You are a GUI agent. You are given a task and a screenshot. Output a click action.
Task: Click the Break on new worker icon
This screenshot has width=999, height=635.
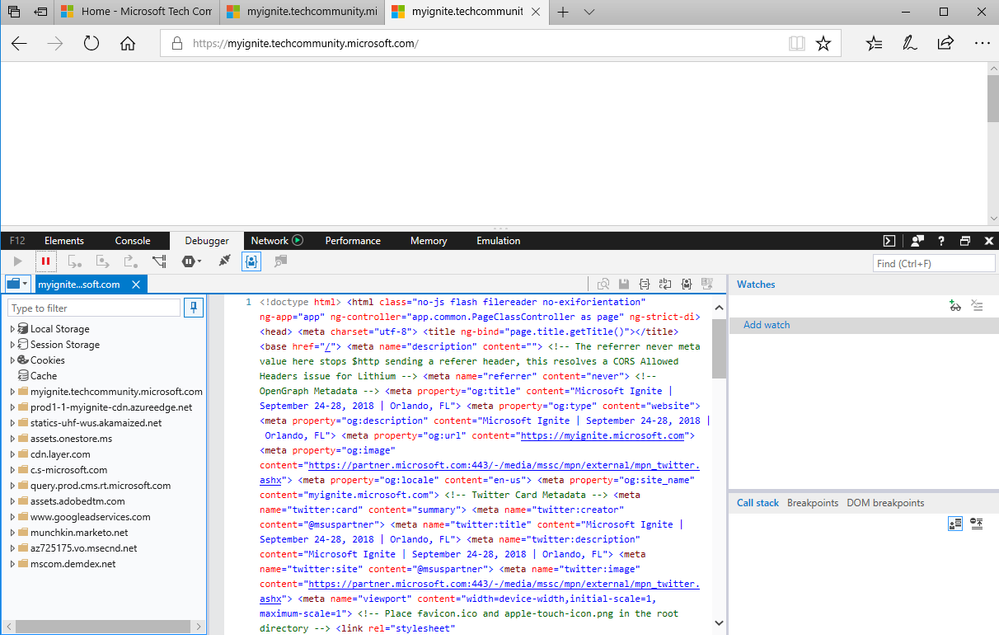point(159,261)
